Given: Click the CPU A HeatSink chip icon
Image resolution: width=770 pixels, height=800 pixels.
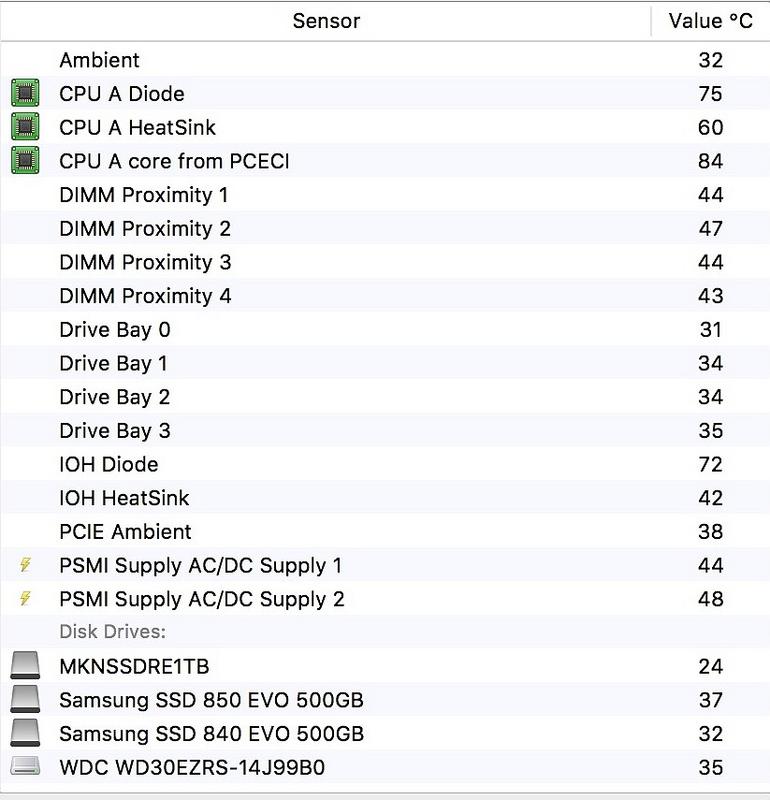Looking at the screenshot, I should pyautogui.click(x=25, y=127).
